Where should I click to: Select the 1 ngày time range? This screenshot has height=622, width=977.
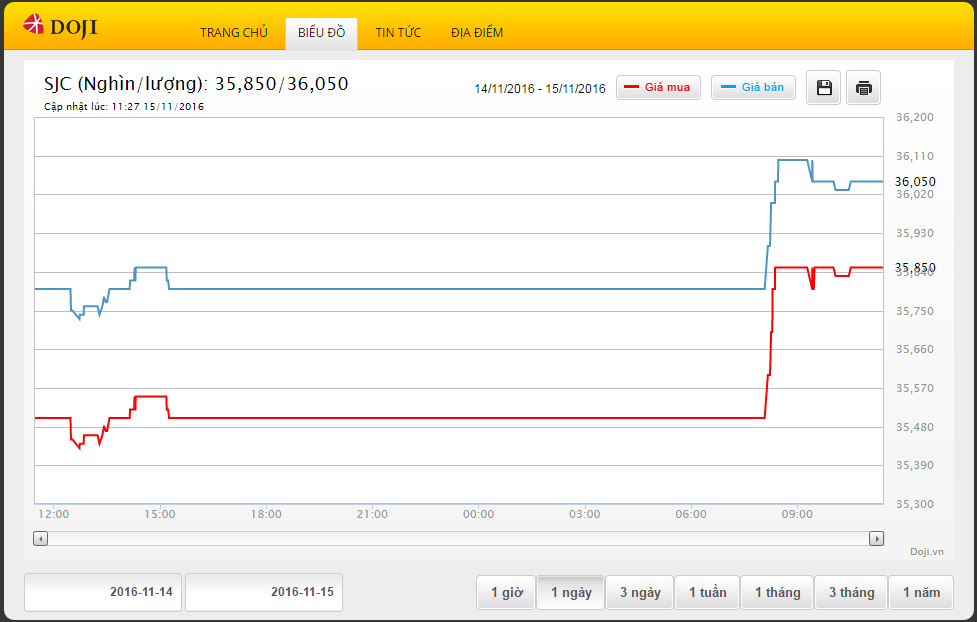tap(571, 592)
